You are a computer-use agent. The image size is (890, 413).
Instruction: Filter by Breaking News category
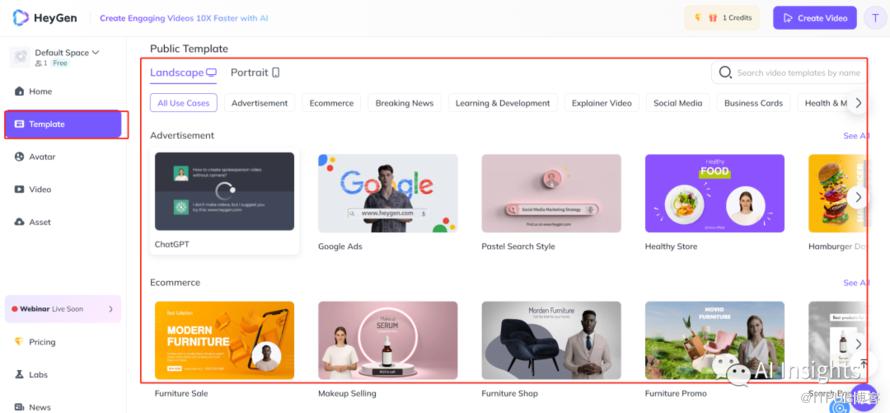click(x=404, y=103)
